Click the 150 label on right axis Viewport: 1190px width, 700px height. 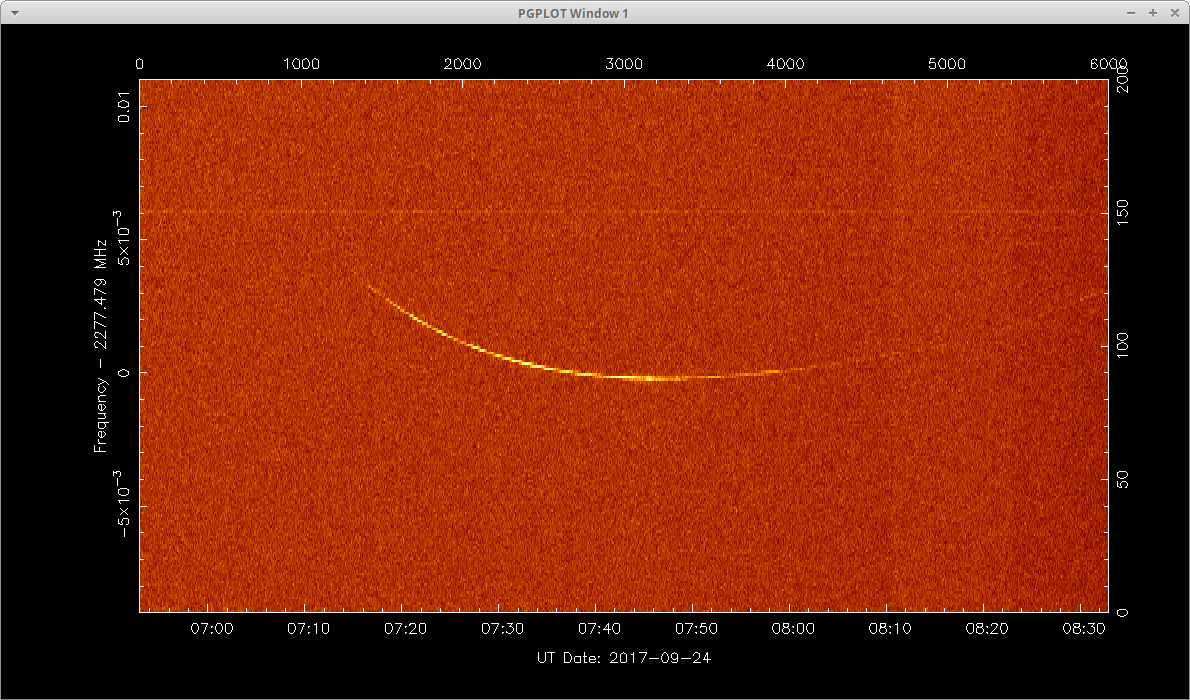click(x=1122, y=211)
